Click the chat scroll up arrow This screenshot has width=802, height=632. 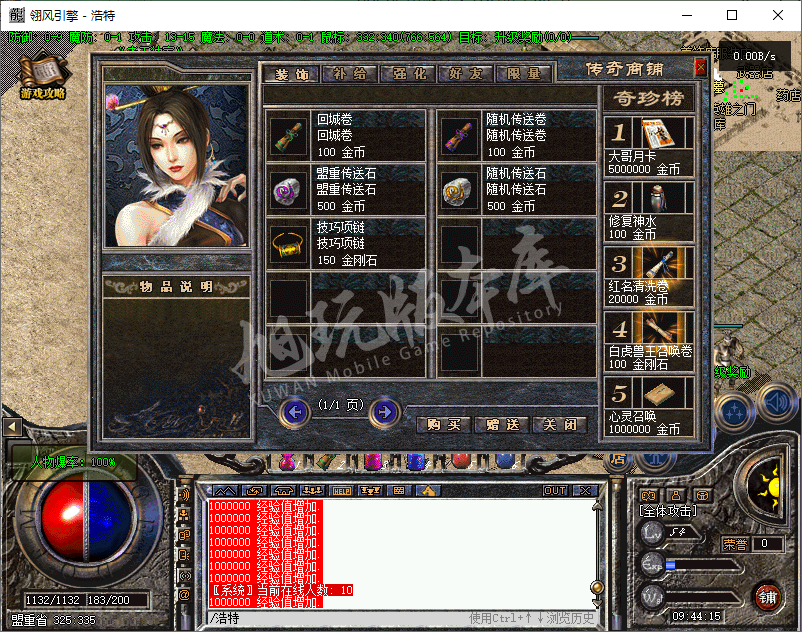coord(596,506)
